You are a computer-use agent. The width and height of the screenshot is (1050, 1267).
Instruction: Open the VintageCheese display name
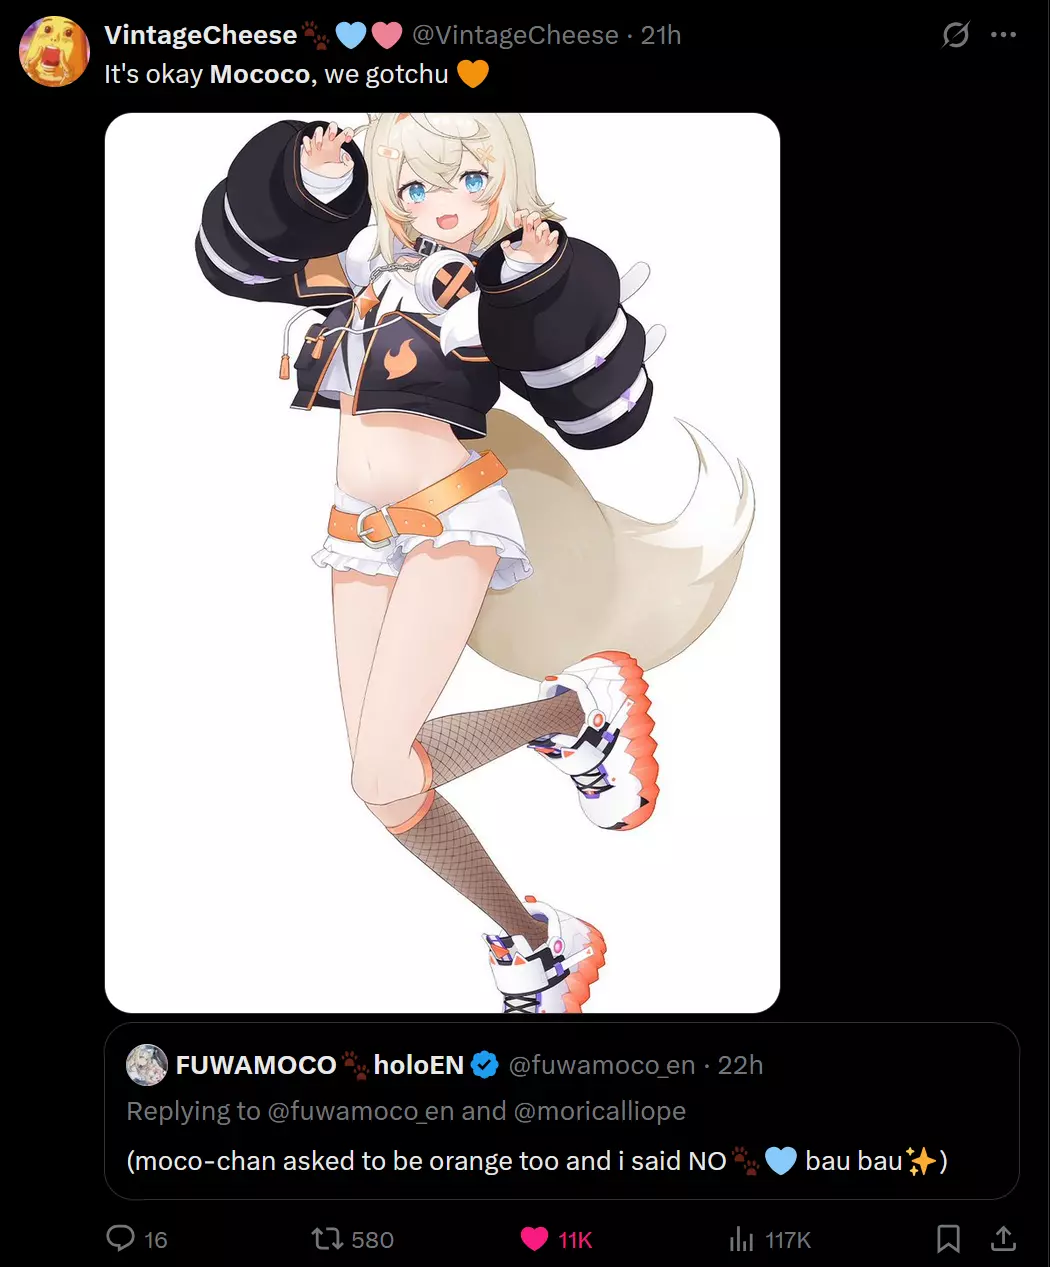[201, 35]
